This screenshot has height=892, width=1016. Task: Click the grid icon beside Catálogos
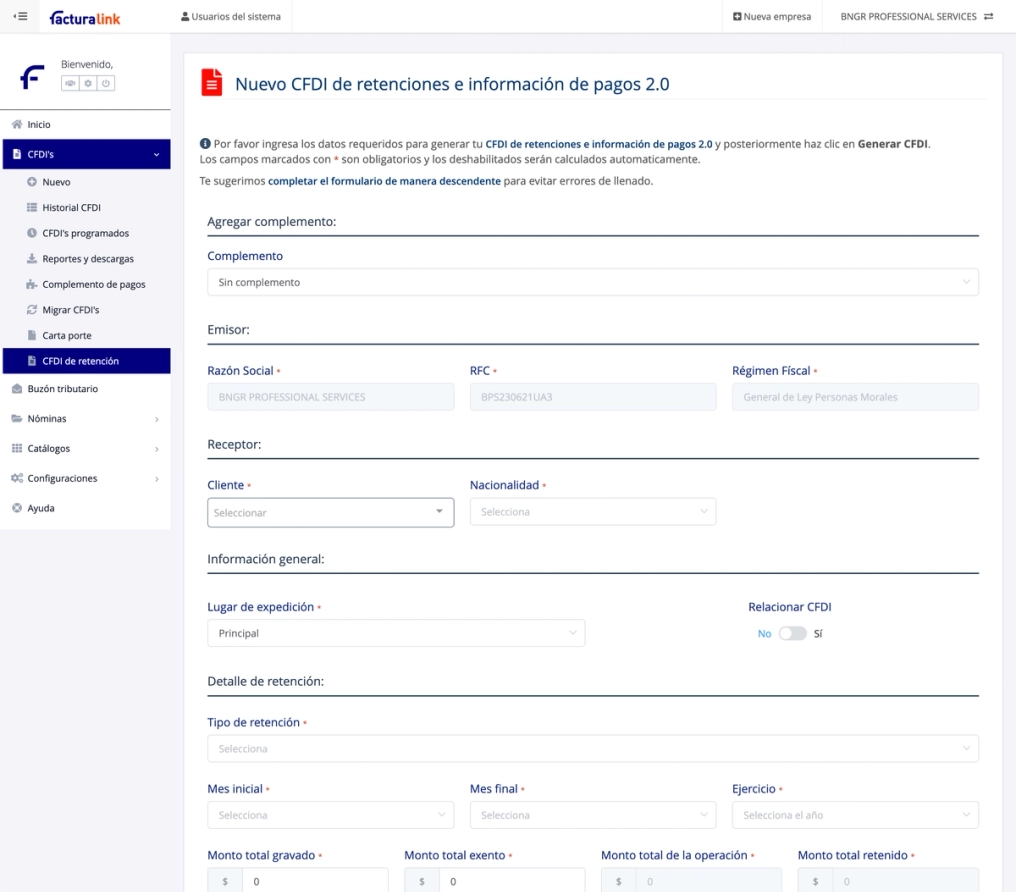[x=17, y=448]
